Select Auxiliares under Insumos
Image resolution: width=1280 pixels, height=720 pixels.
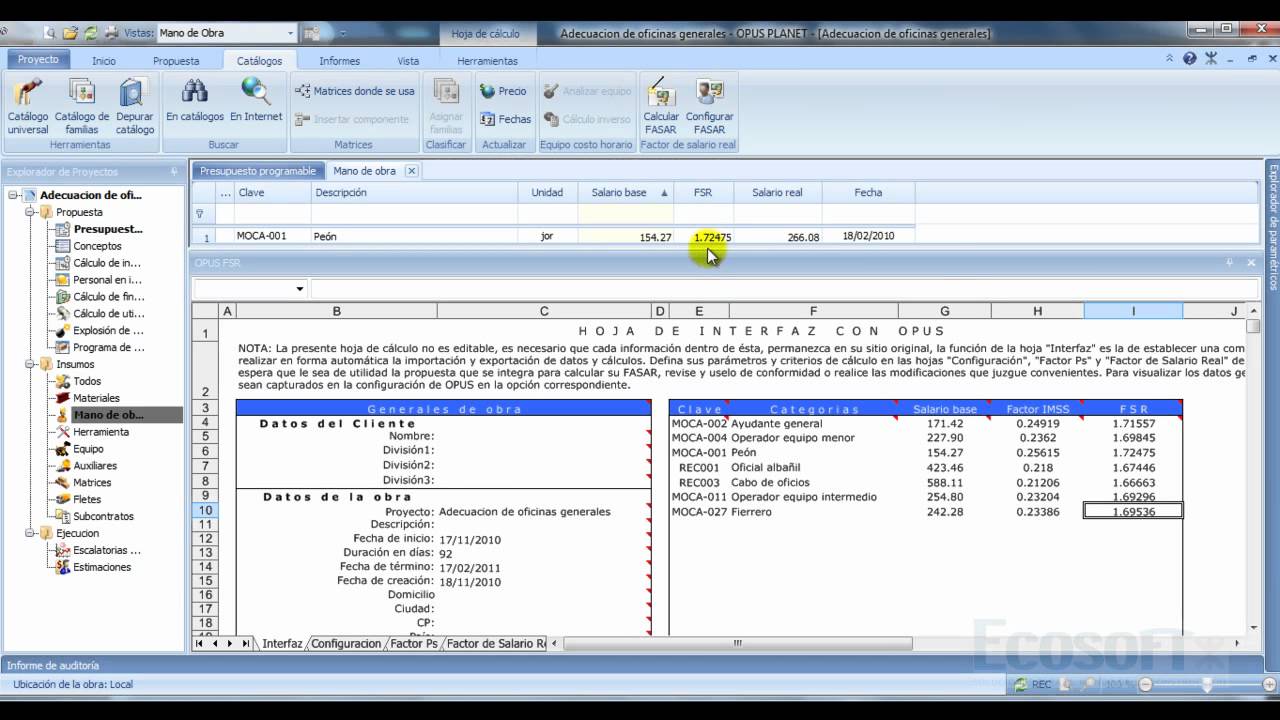(x=95, y=466)
